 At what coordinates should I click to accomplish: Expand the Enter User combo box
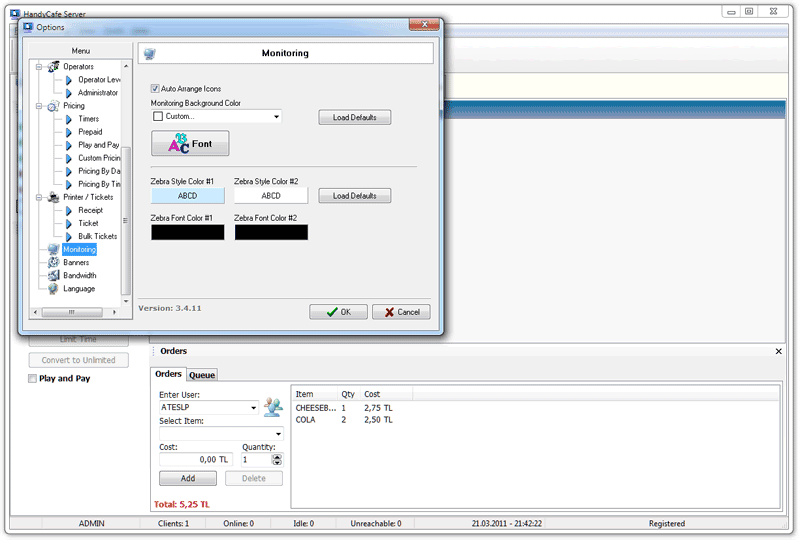click(x=254, y=408)
